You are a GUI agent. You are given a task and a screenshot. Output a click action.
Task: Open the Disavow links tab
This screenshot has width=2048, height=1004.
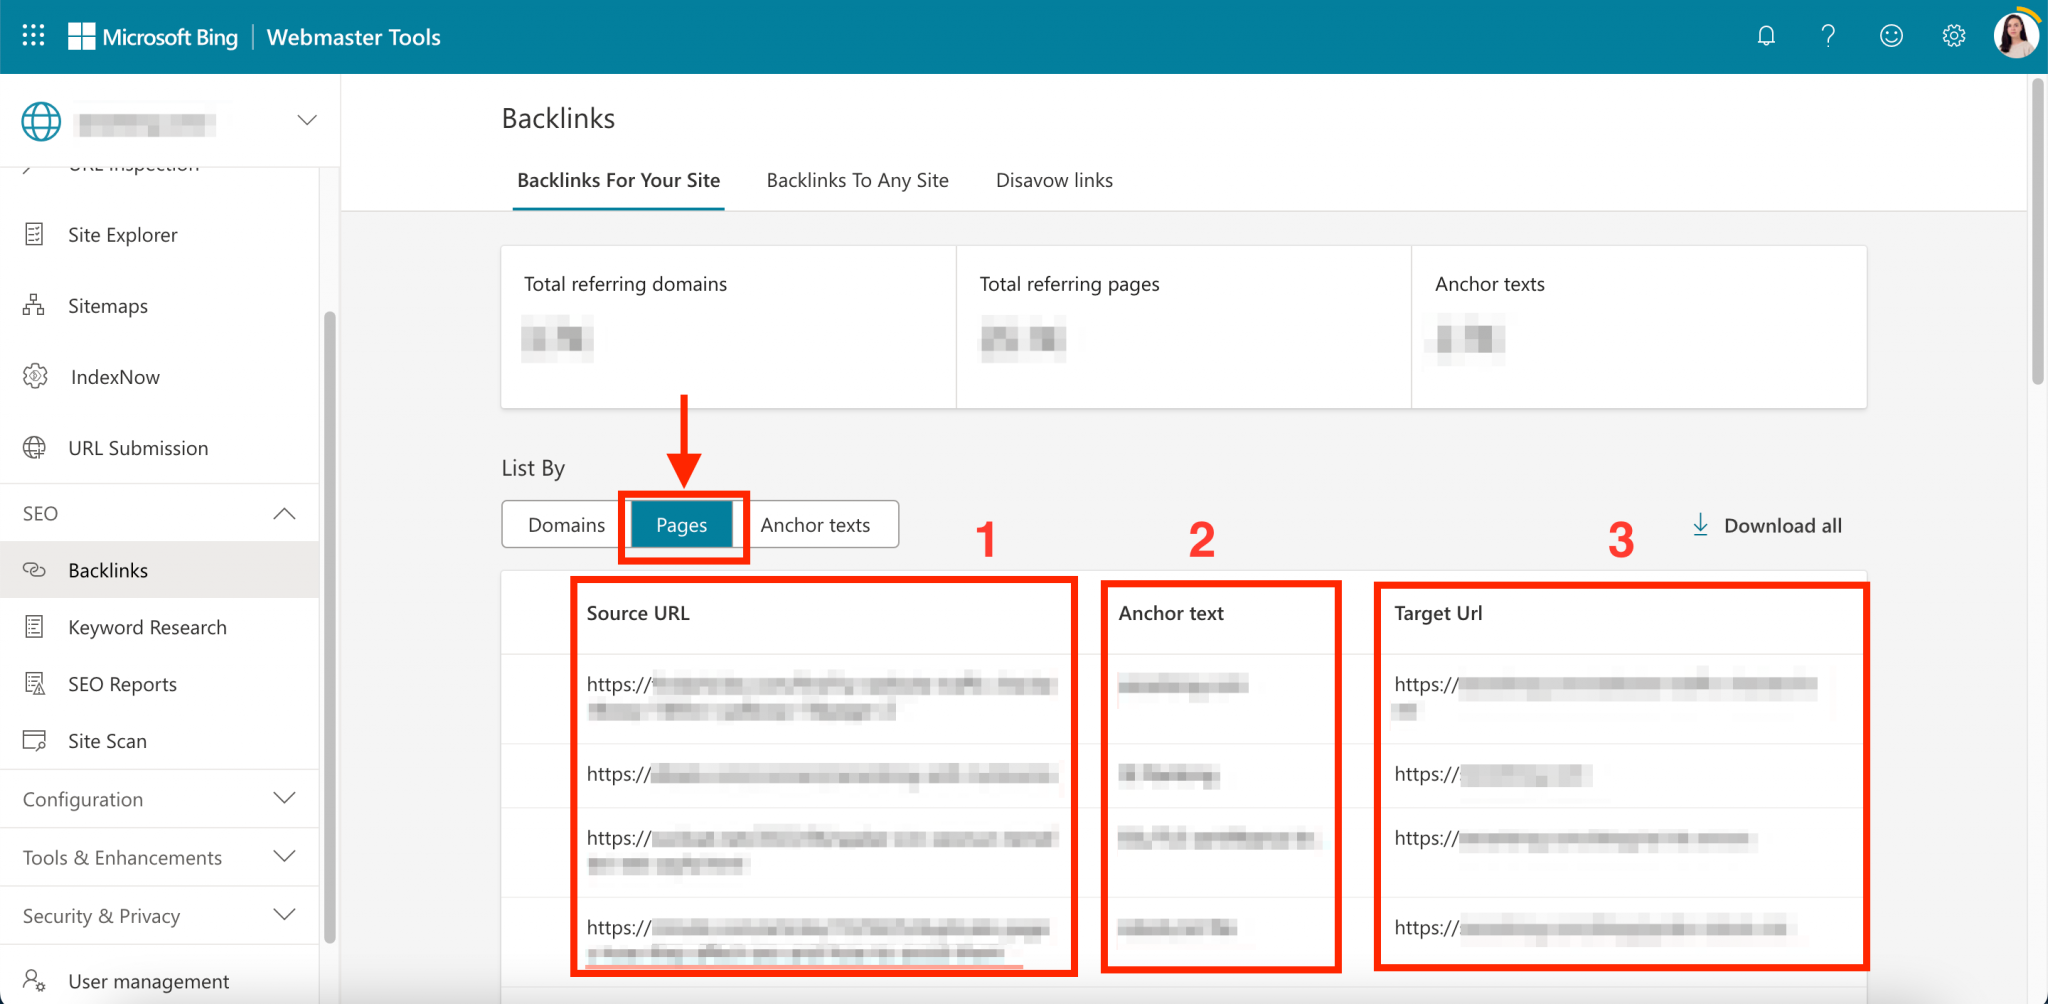(1053, 180)
